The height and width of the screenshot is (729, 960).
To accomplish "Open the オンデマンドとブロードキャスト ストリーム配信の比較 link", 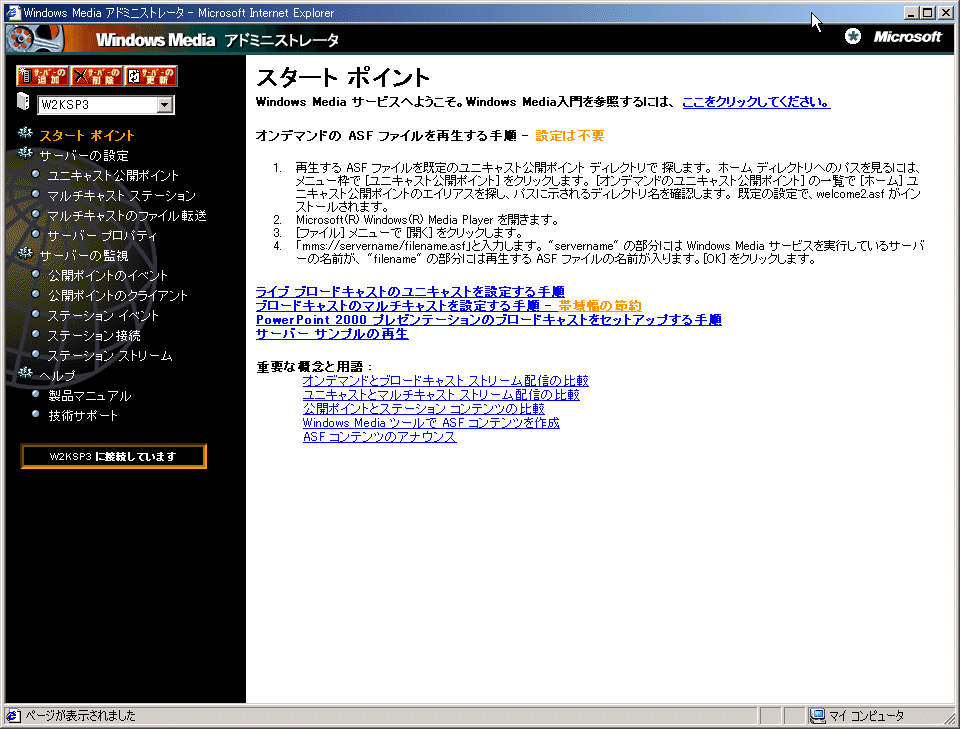I will click(446, 381).
